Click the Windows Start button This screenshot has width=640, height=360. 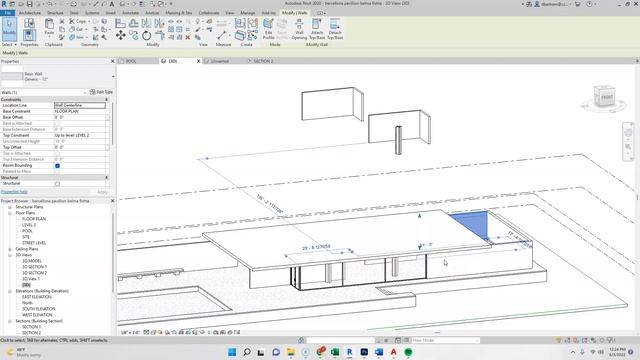pos(232,352)
